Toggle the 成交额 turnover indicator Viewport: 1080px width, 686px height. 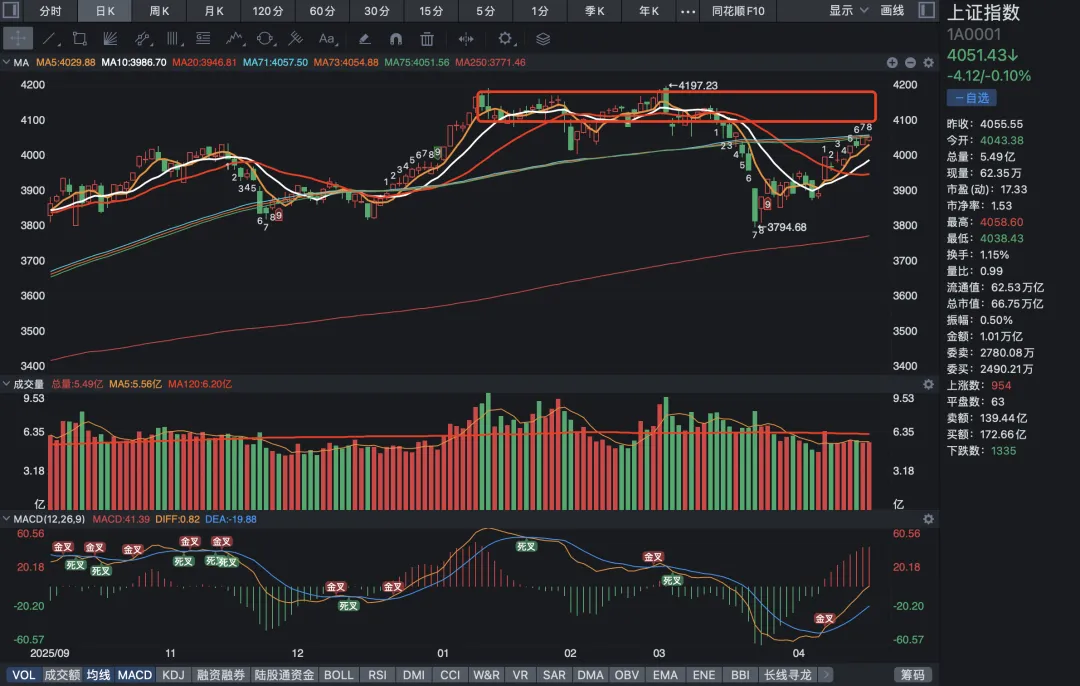click(x=62, y=675)
